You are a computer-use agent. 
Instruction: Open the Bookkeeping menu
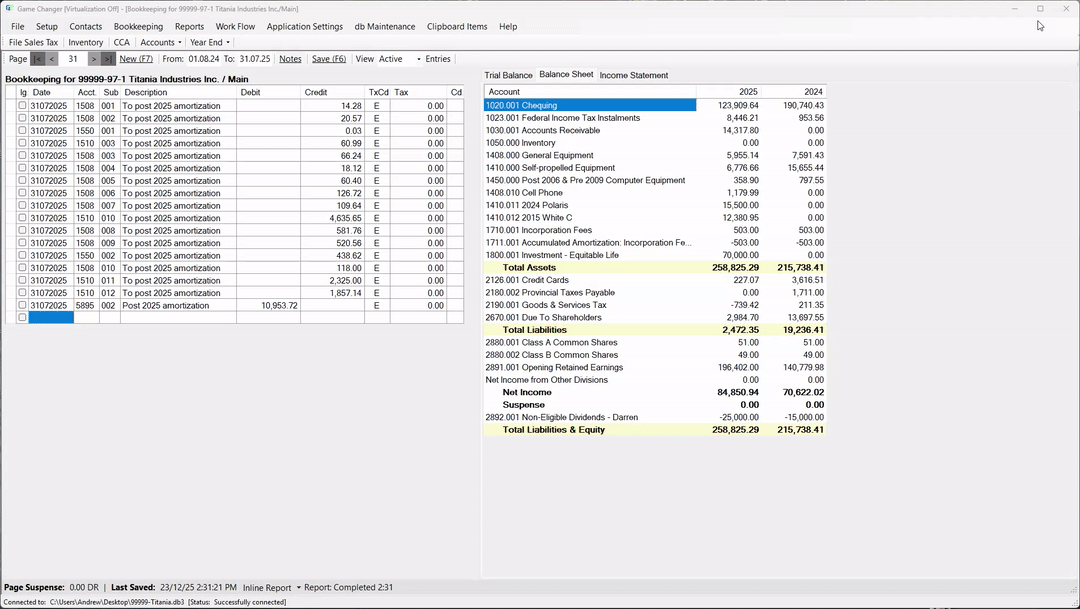[x=138, y=27]
